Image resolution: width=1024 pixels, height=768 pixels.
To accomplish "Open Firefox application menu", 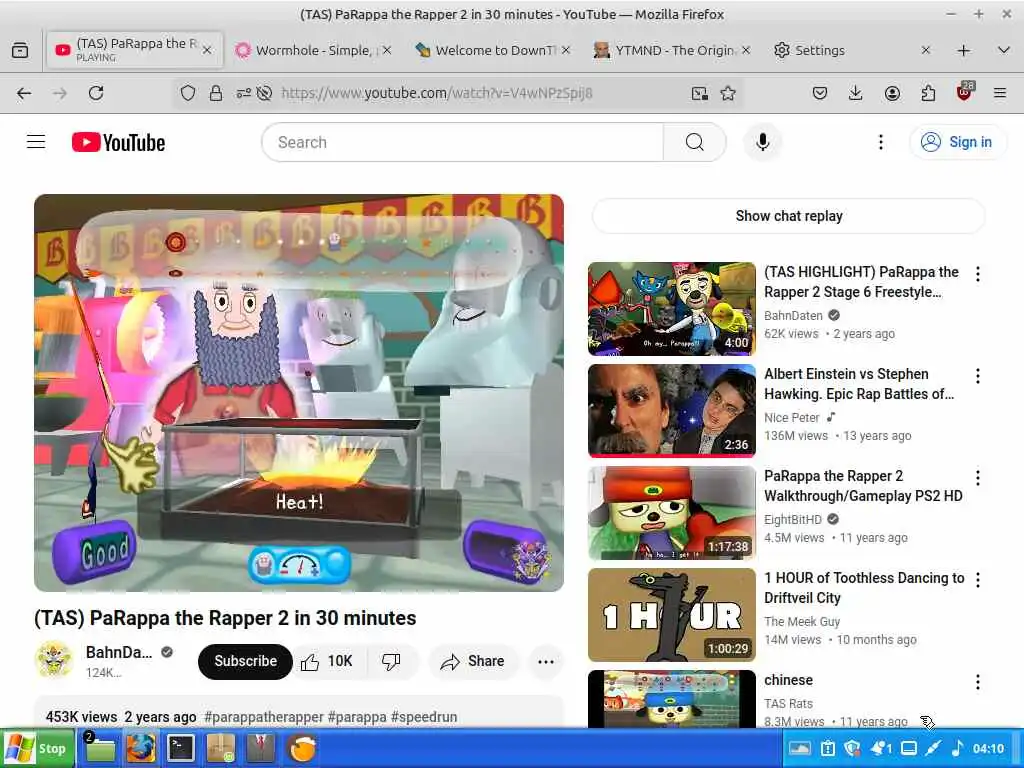I will [1000, 93].
